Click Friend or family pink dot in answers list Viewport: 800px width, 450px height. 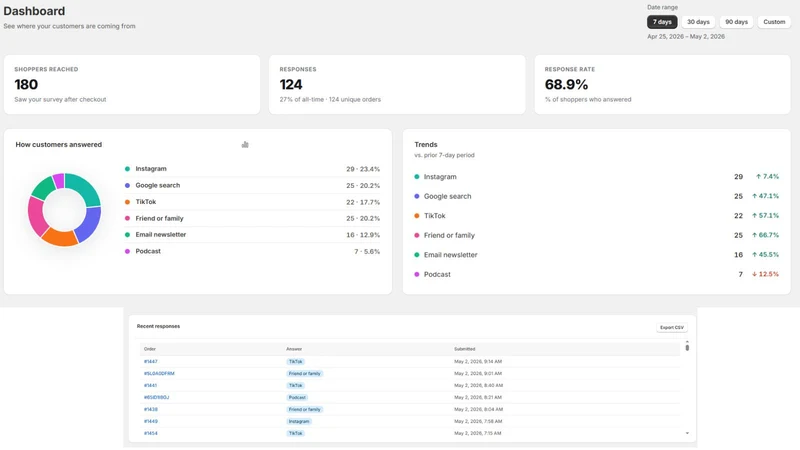pyautogui.click(x=128, y=218)
